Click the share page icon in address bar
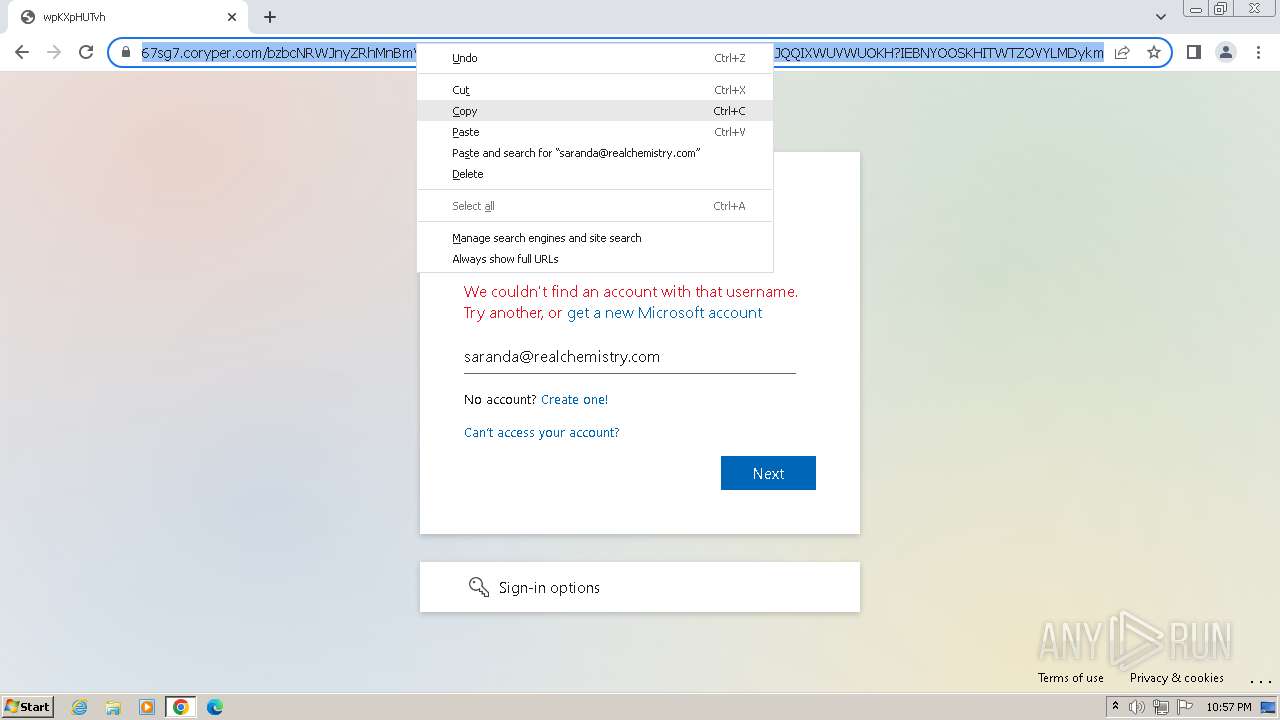 [1122, 52]
